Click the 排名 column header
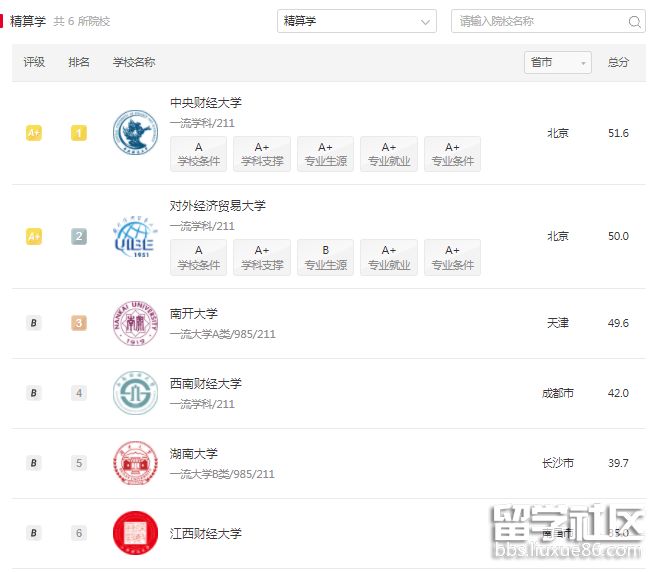 click(79, 62)
